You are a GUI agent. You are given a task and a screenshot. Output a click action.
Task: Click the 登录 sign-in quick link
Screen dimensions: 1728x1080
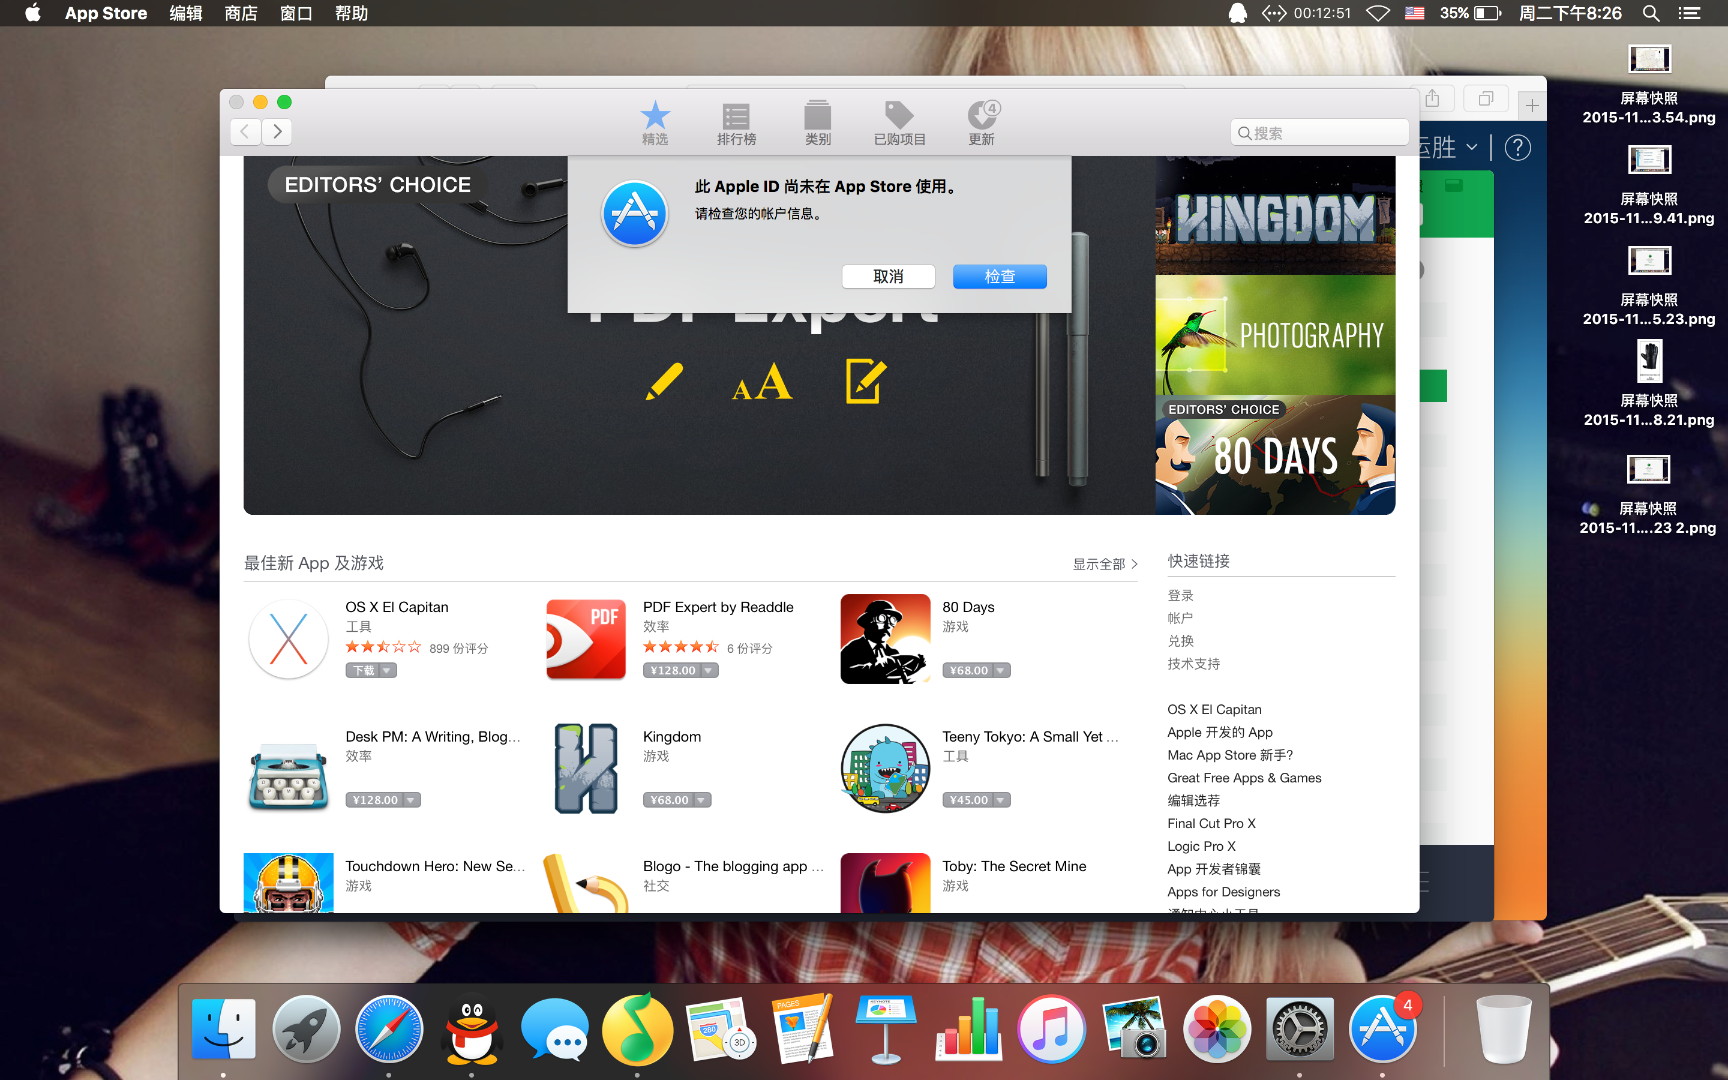coord(1181,596)
